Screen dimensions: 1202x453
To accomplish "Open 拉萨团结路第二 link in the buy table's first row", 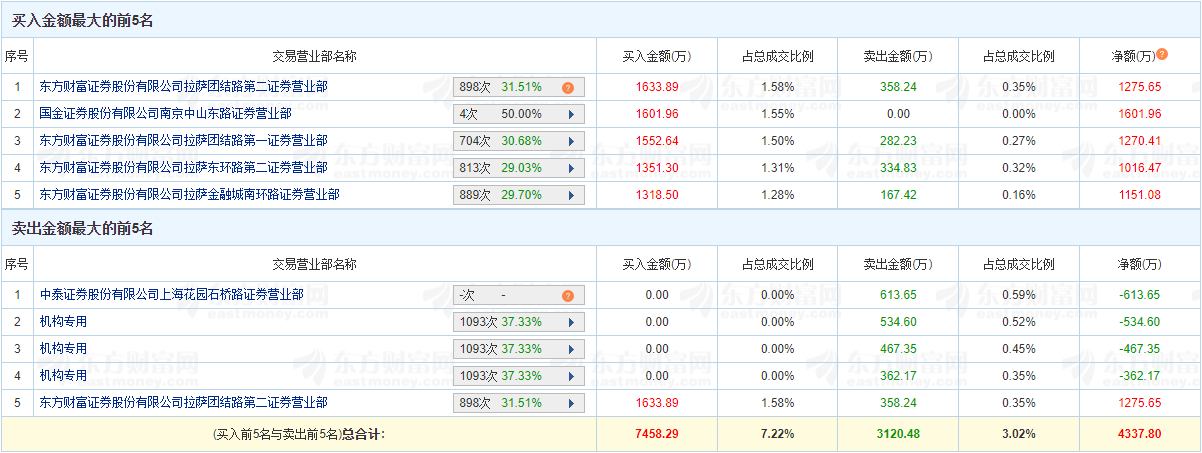I will click(x=183, y=87).
